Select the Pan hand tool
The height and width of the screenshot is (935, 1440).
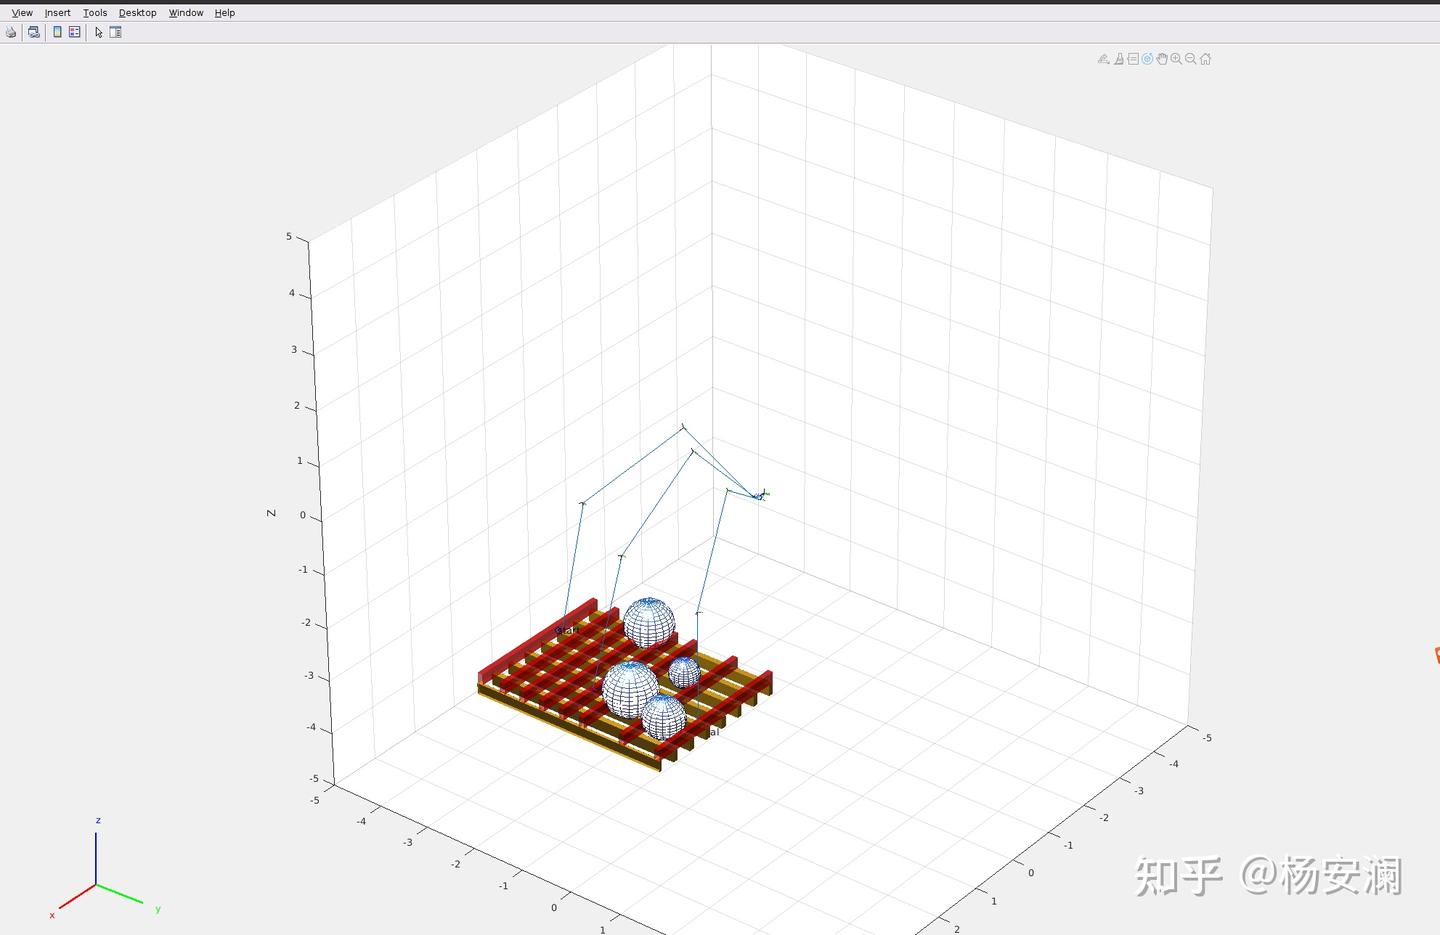(x=1162, y=59)
